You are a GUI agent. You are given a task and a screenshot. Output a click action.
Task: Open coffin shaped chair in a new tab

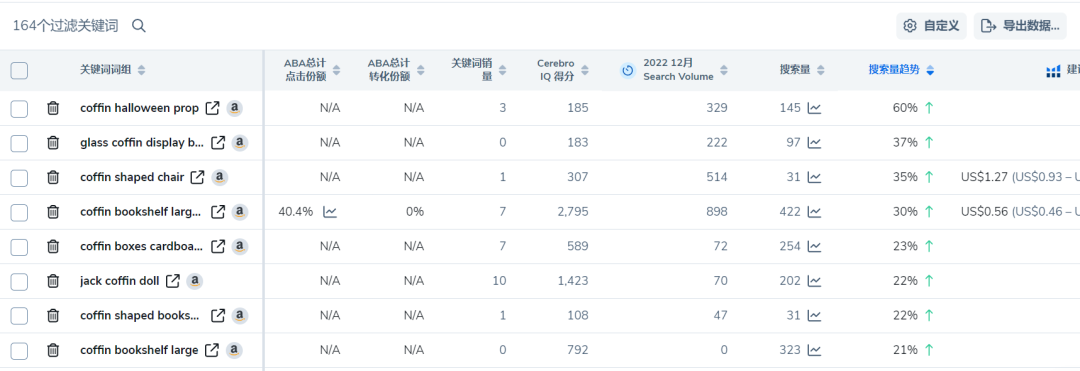(x=197, y=177)
